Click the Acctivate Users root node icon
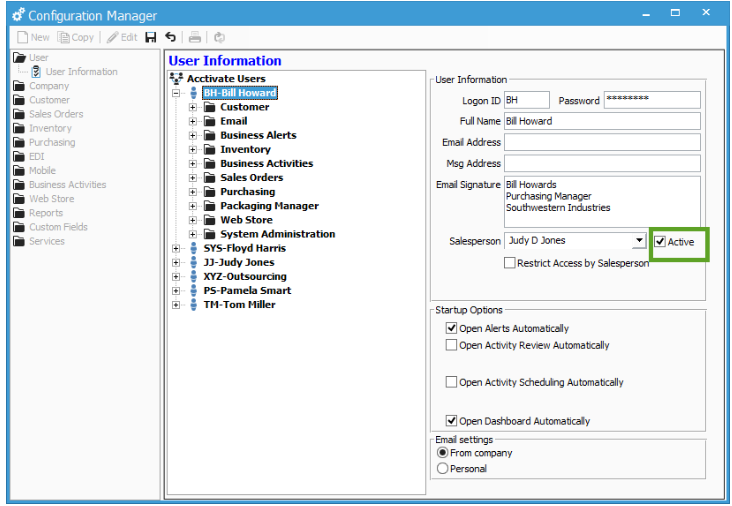This screenshot has width=732, height=506. tap(176, 78)
